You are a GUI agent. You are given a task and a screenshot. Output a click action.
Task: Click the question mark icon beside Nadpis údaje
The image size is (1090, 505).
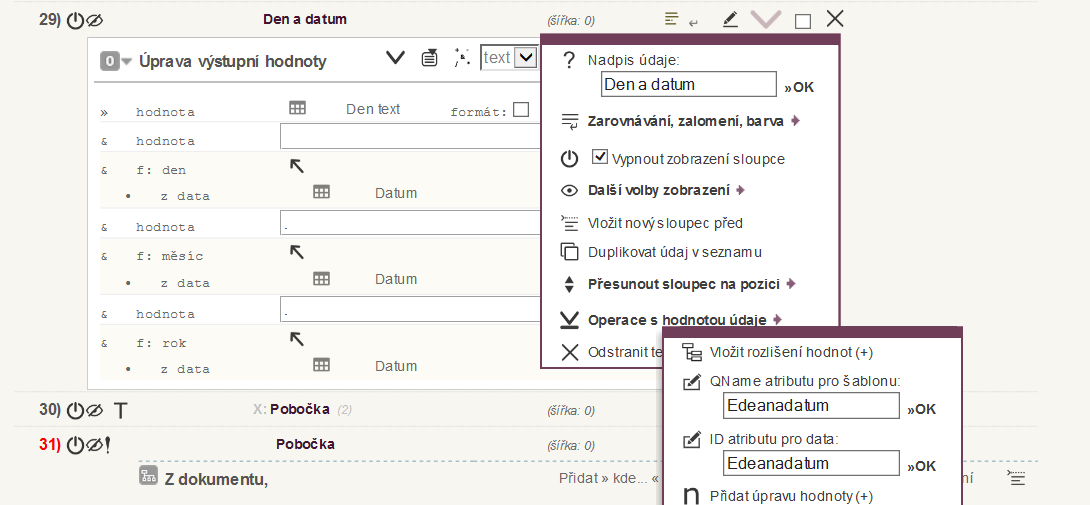569,60
